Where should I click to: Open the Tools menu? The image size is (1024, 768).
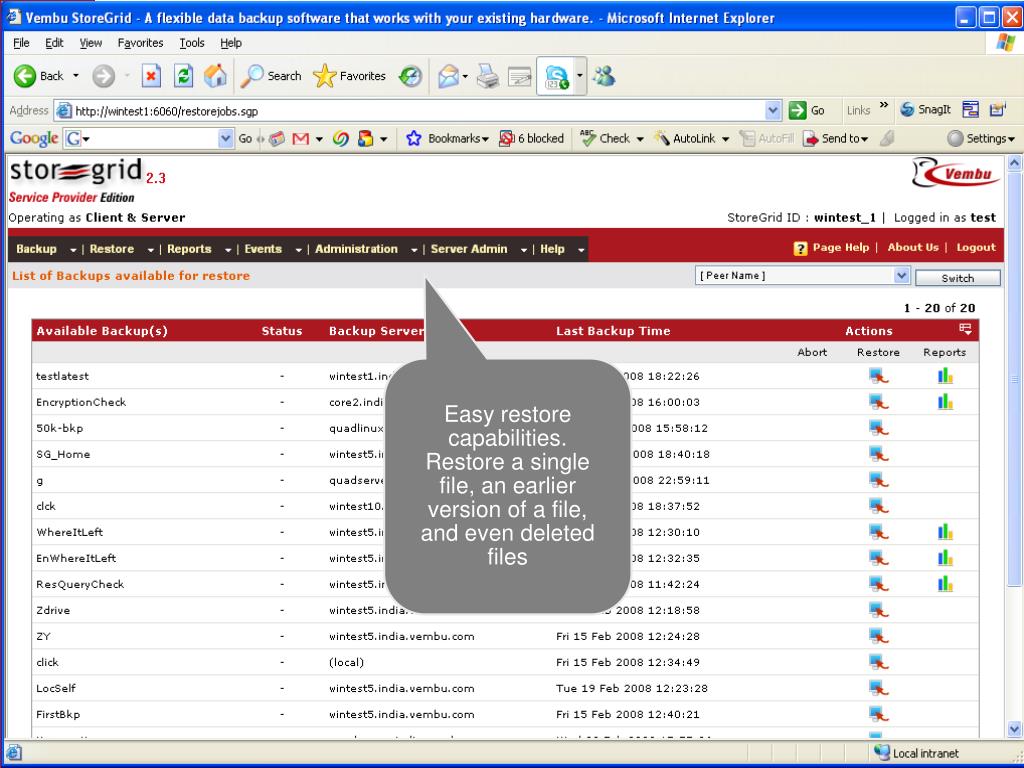pos(192,43)
